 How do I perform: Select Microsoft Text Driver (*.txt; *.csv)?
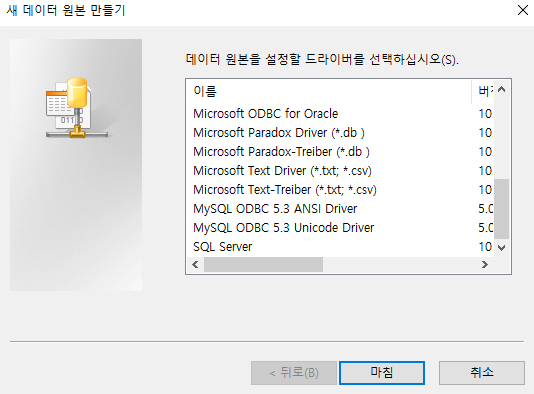point(282,171)
